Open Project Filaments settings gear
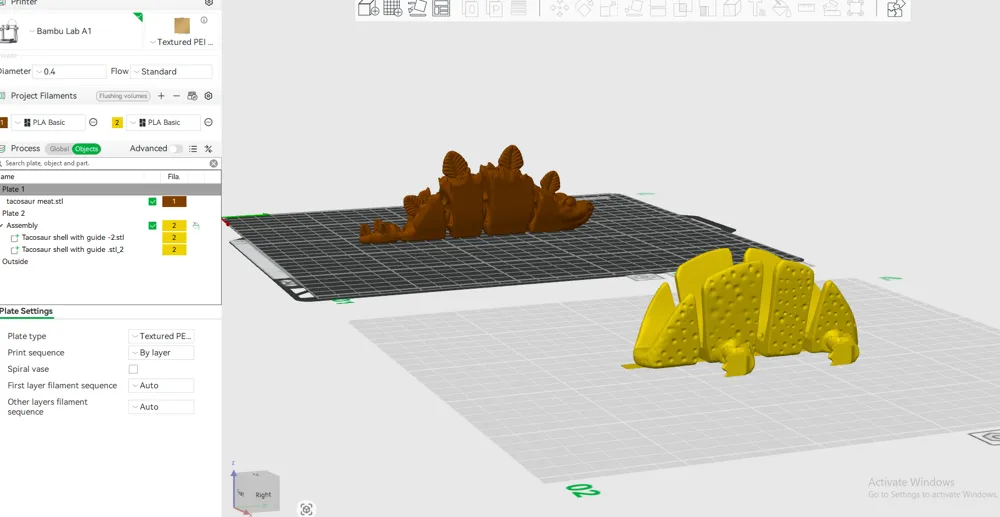Viewport: 1000px width, 517px height. pyautogui.click(x=208, y=96)
